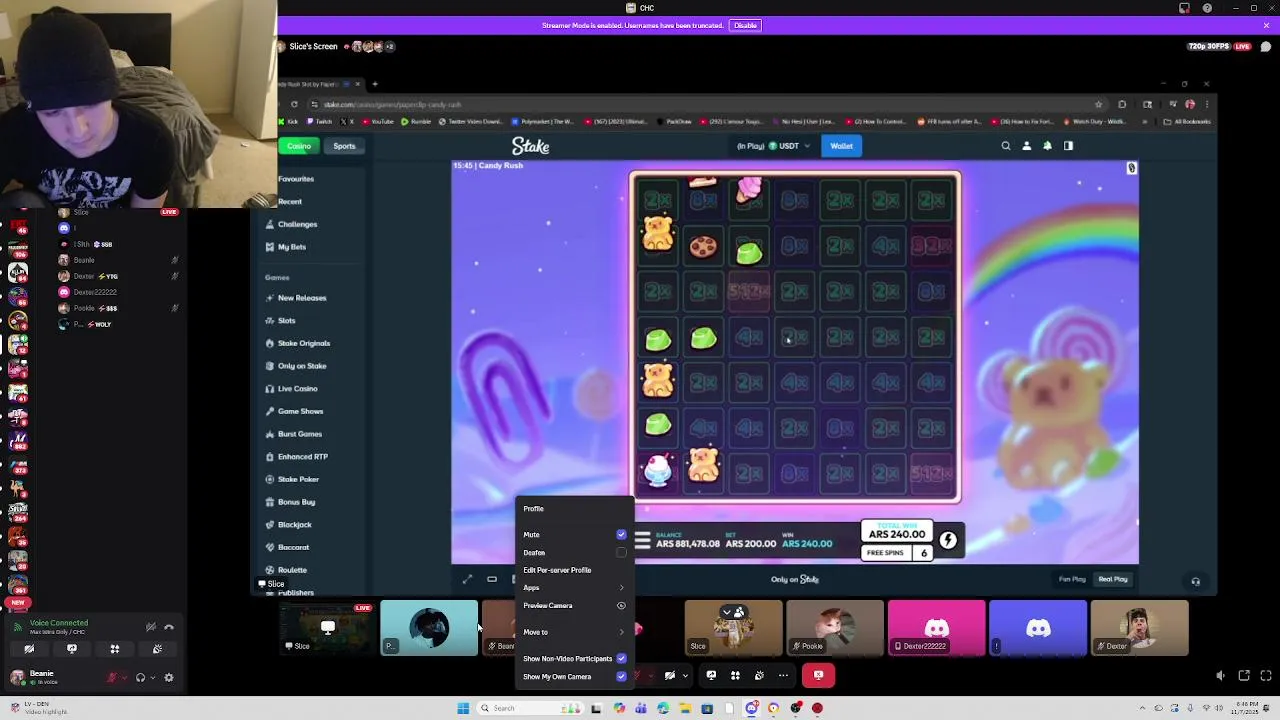Open Stake account profile icon
The height and width of the screenshot is (720, 1280).
[1026, 146]
